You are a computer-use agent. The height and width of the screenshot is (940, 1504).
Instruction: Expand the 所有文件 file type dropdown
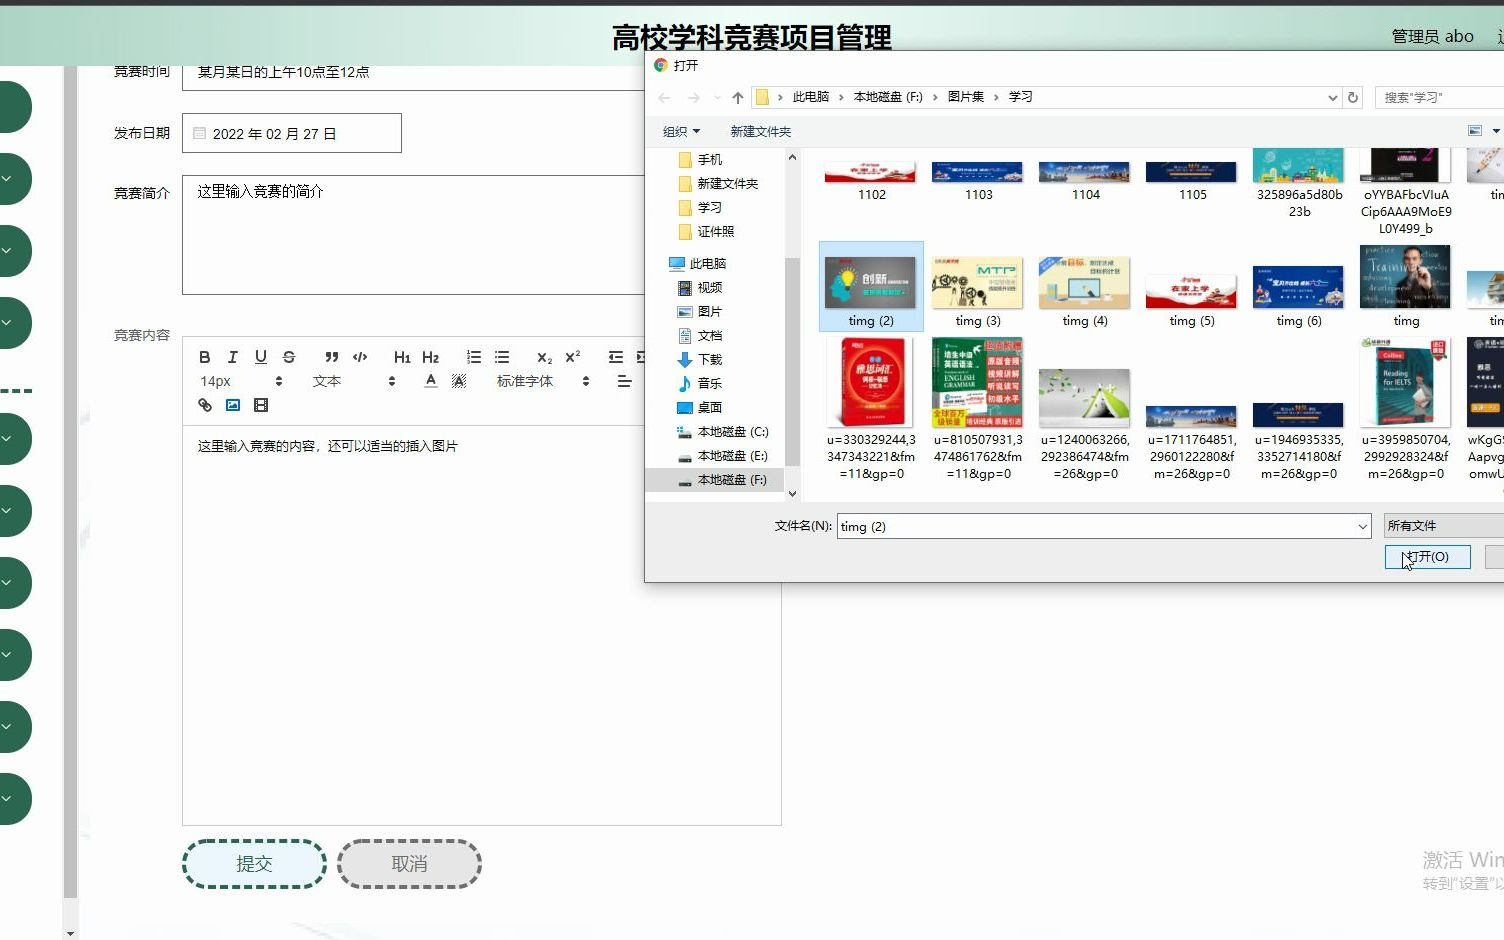click(1440, 524)
